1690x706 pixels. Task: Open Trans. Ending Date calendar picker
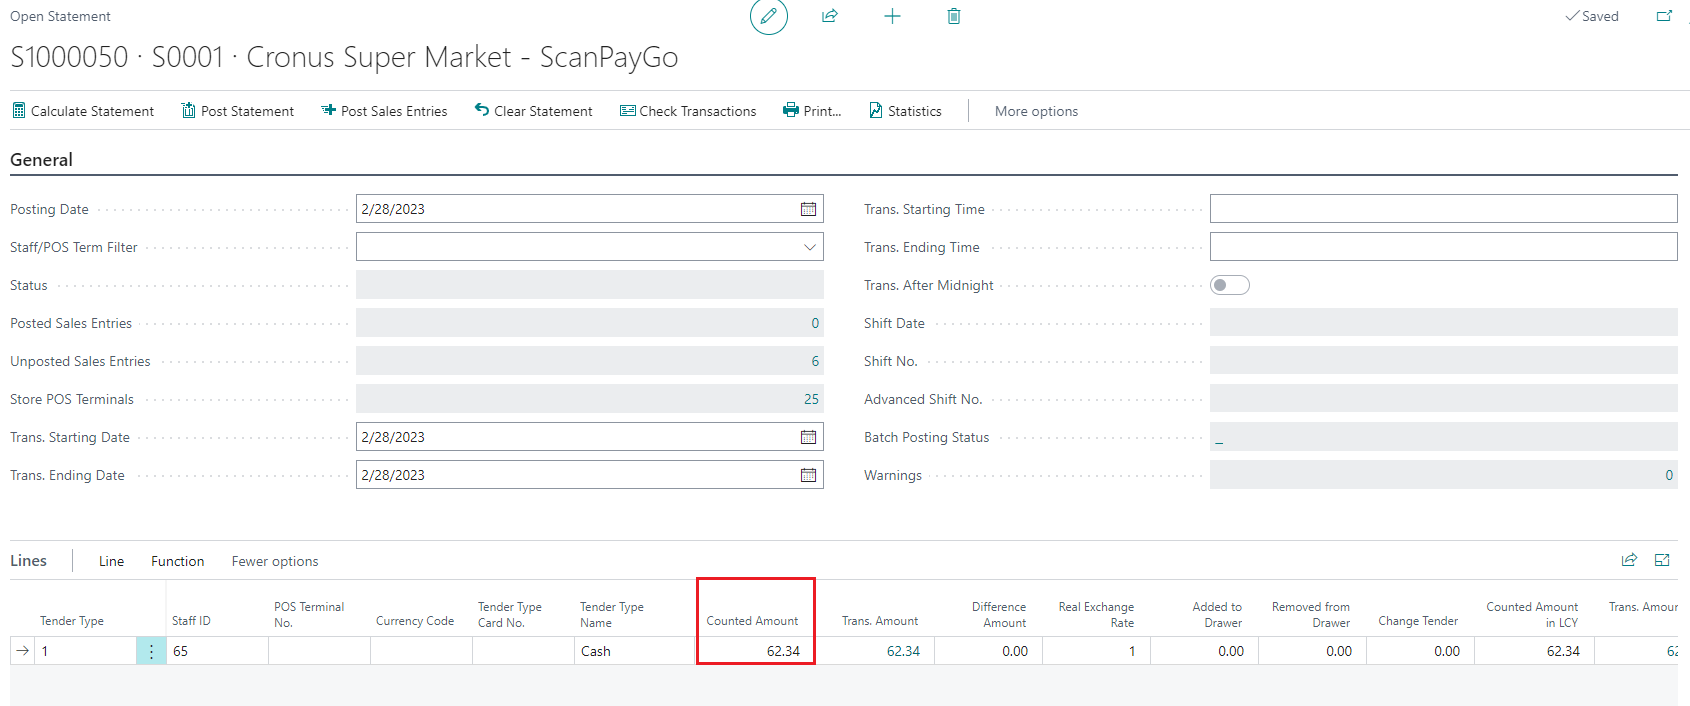[x=808, y=475]
